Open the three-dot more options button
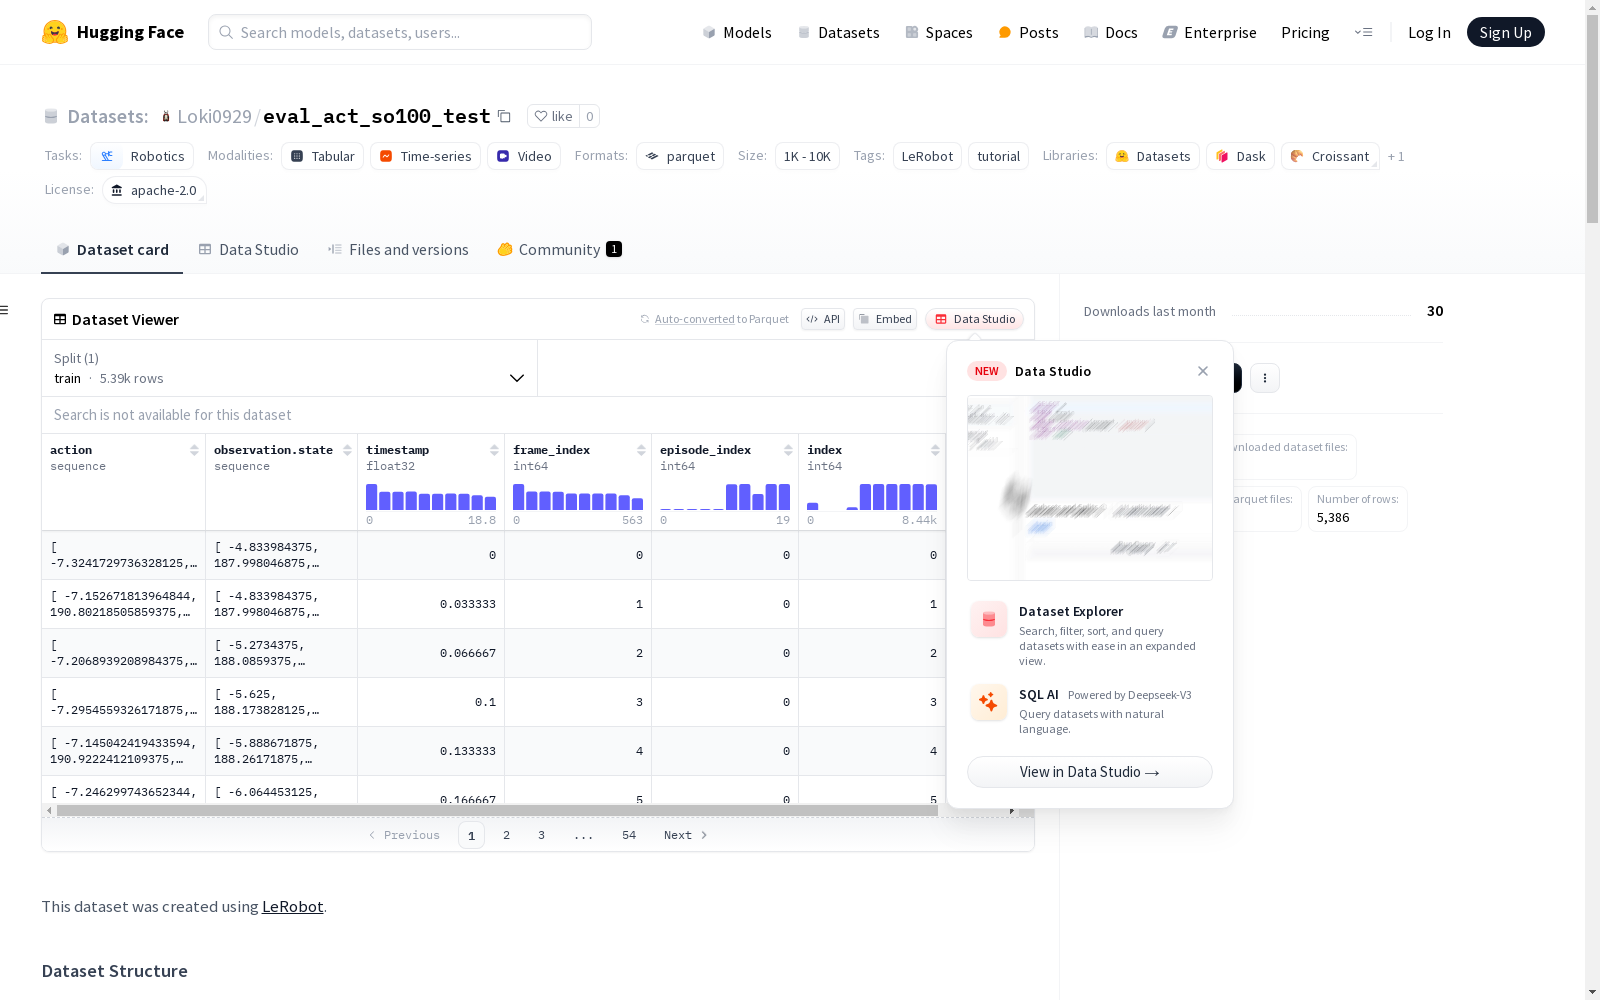The image size is (1600, 1000). pos(1265,378)
